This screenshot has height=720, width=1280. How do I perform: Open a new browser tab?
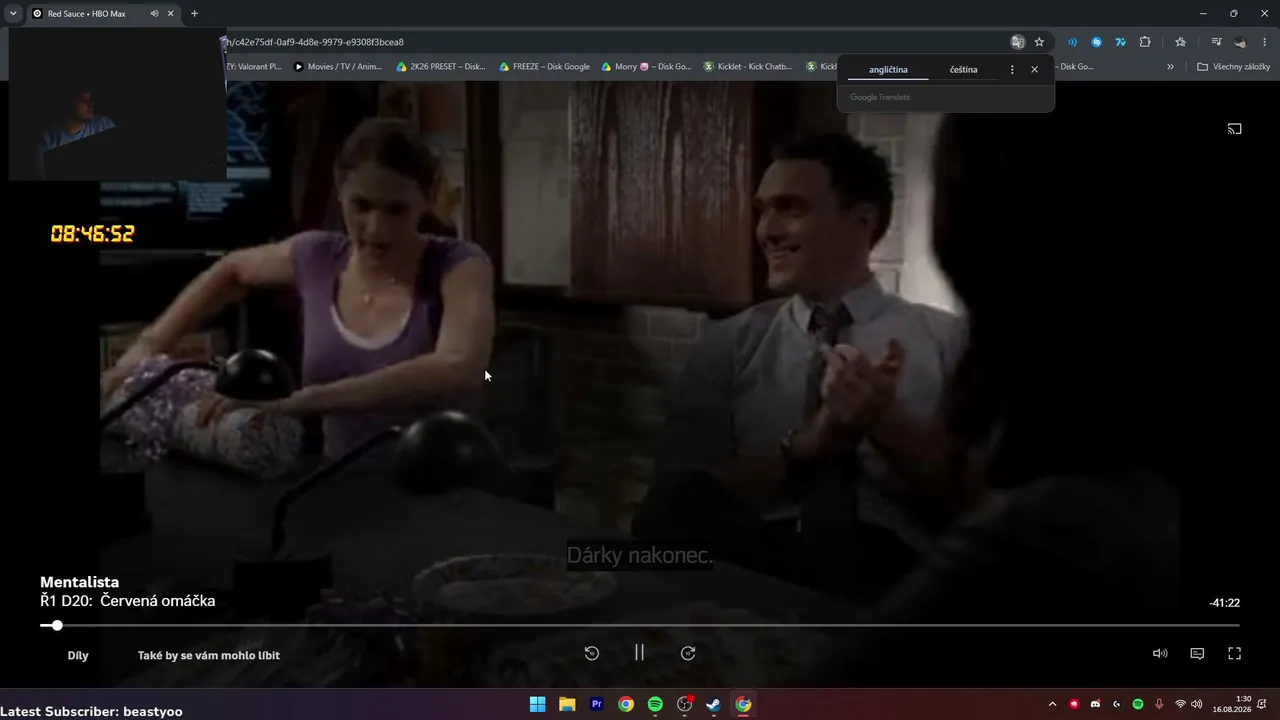[x=194, y=14]
